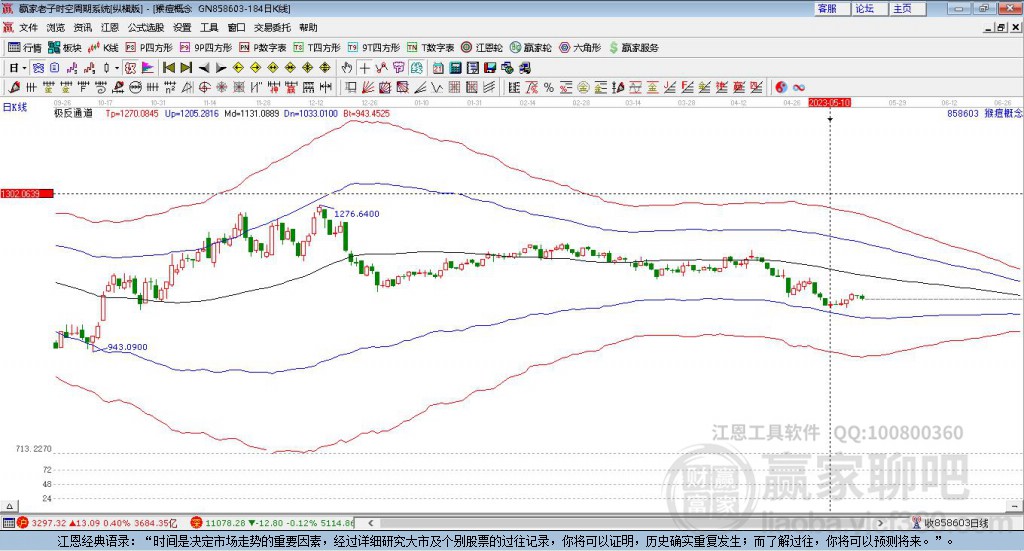Open the 浏览 menu
The image size is (1024, 551).
56,27
